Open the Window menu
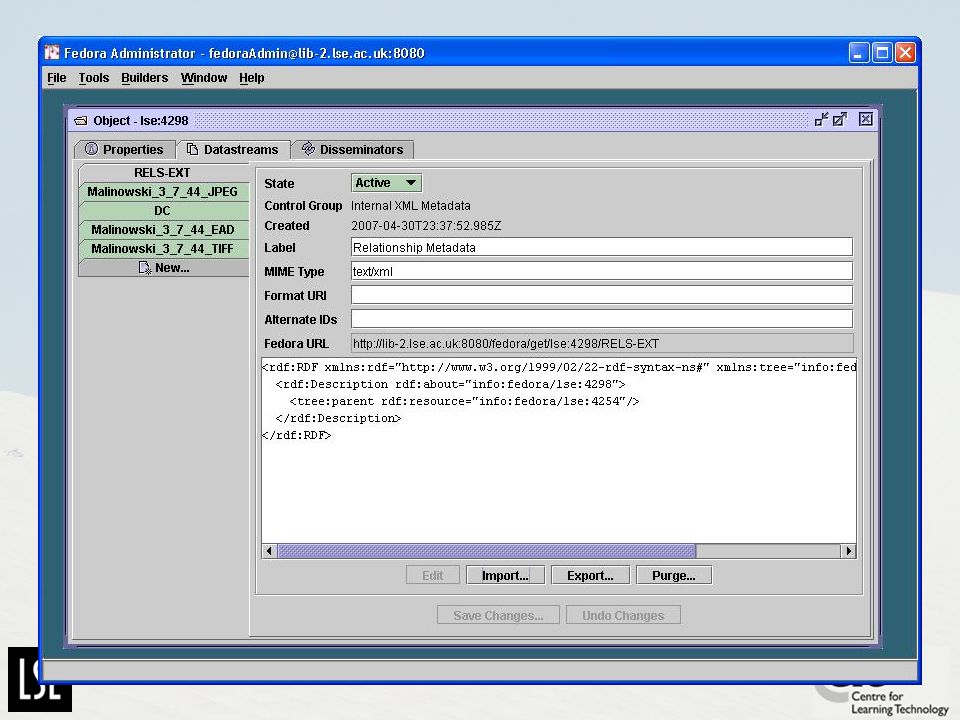This screenshot has width=960, height=720. [x=204, y=78]
